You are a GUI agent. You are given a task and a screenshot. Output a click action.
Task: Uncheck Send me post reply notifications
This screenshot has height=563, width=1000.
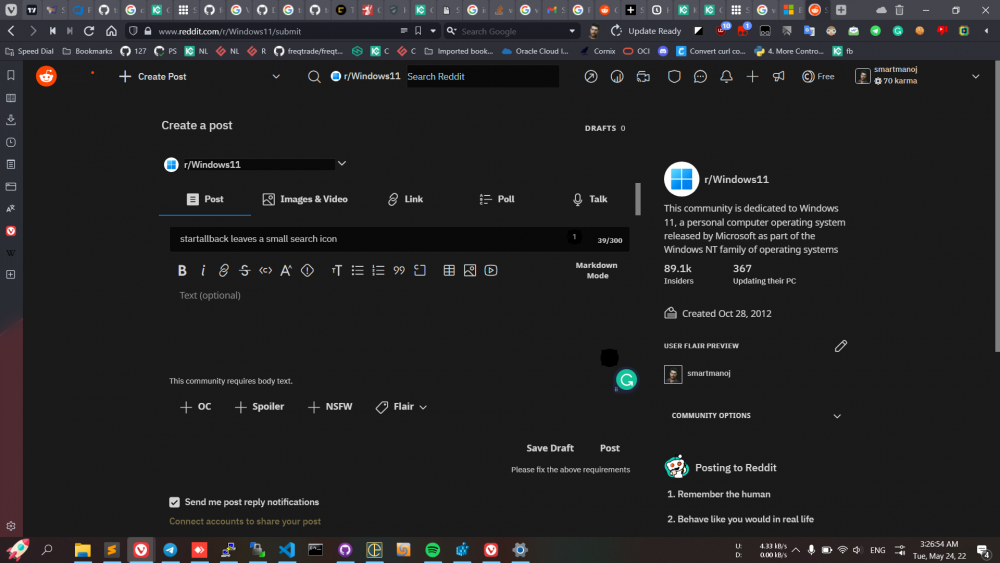click(x=175, y=502)
